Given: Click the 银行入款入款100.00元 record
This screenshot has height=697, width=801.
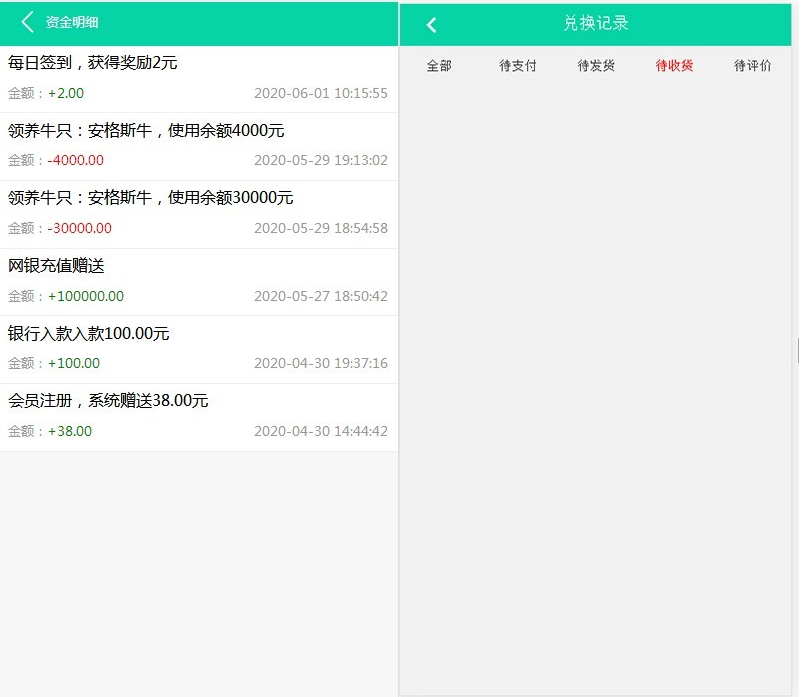Looking at the screenshot, I should 89,334.
